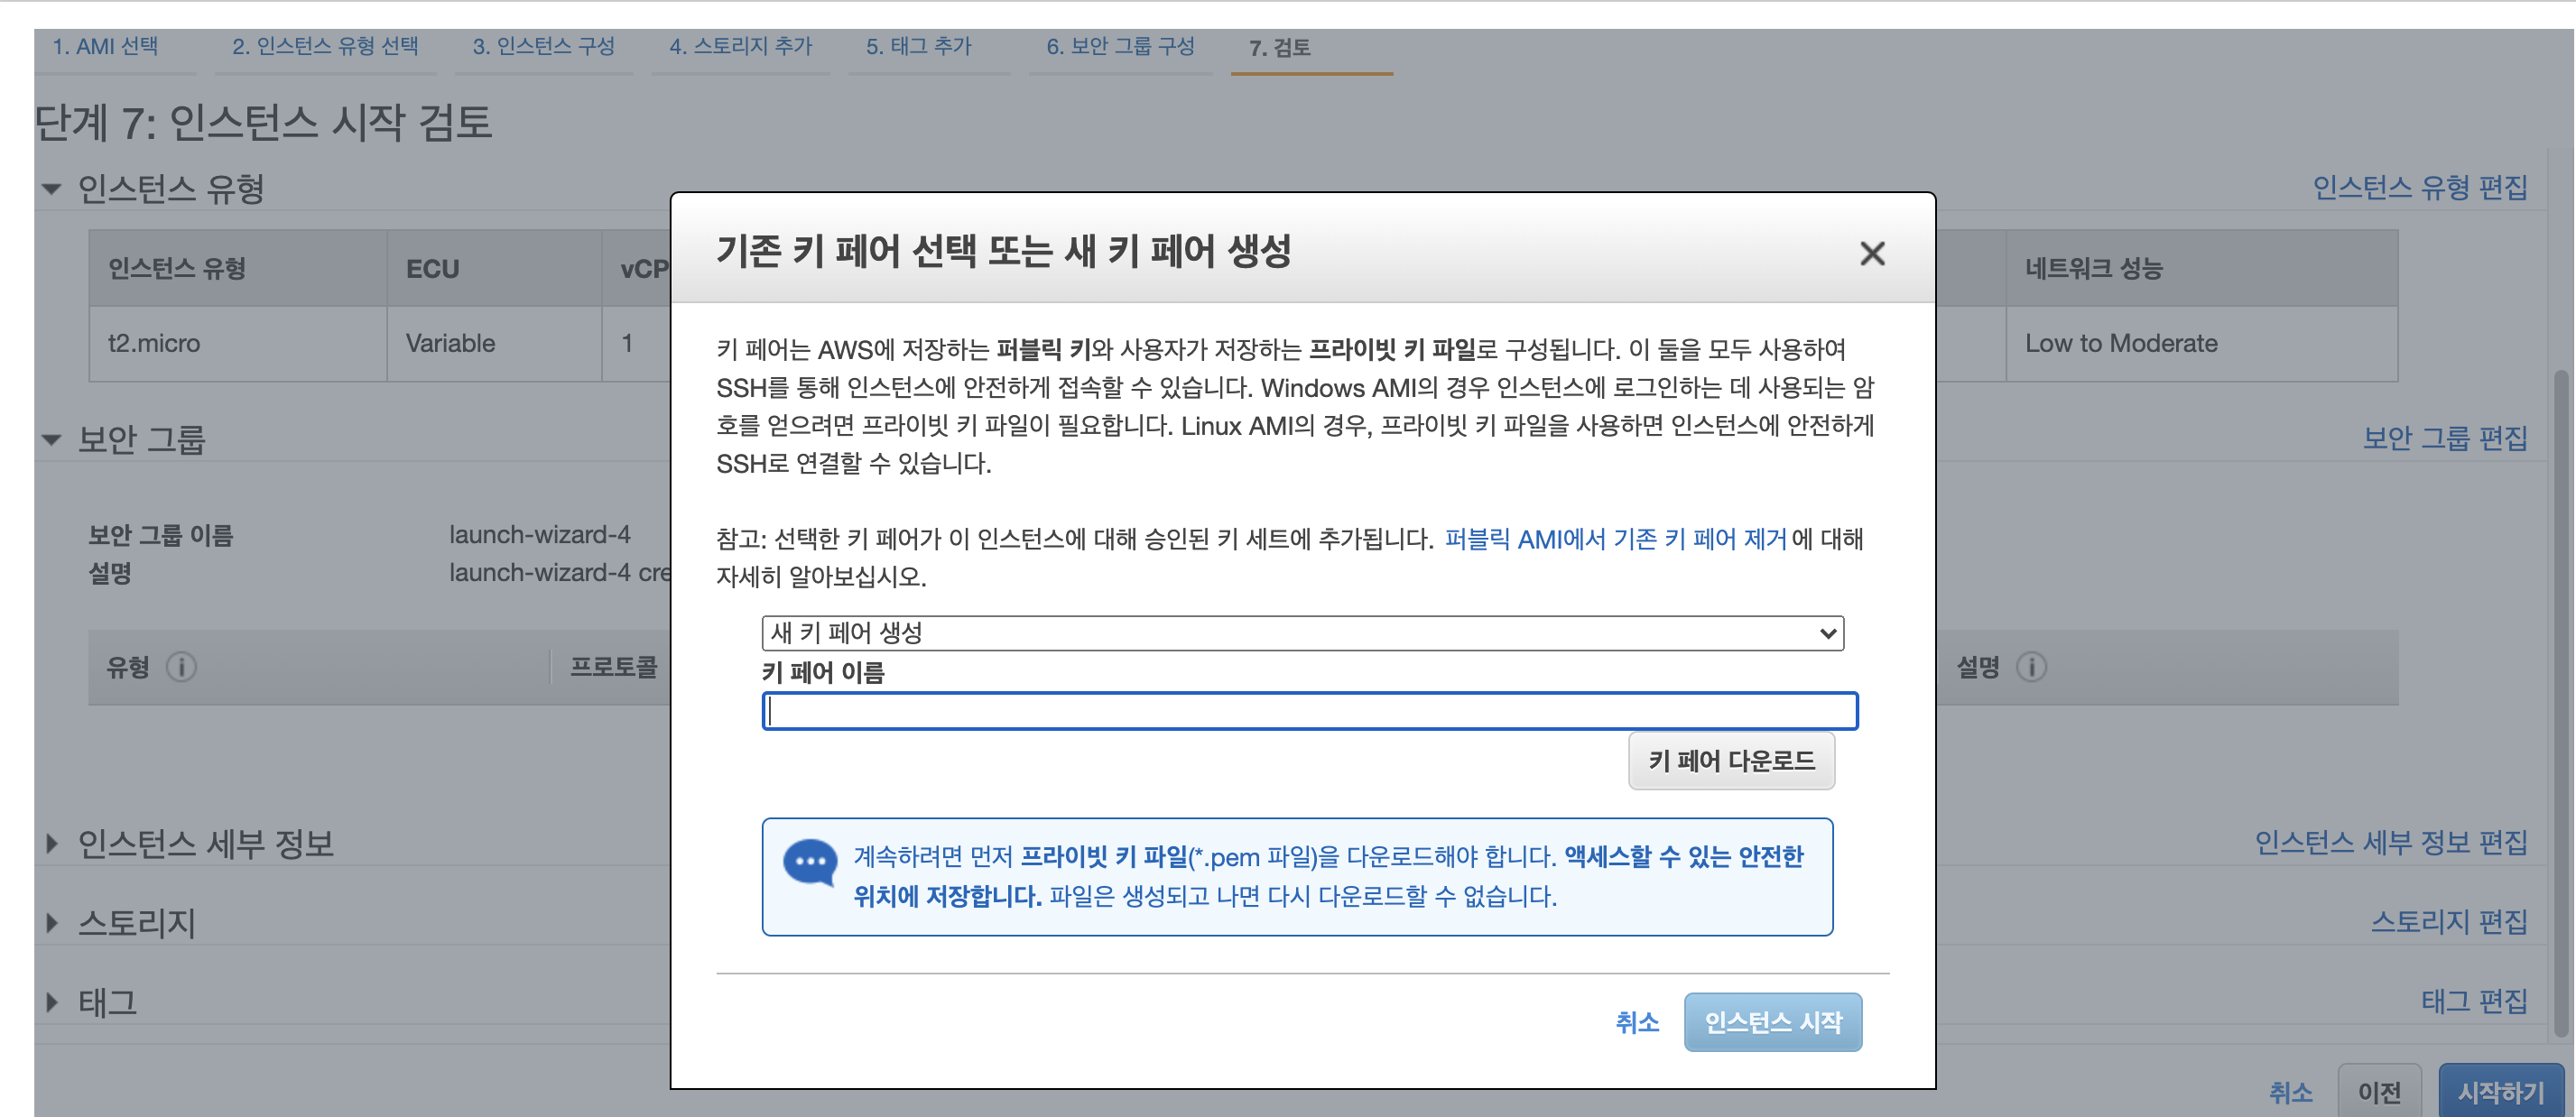Expand the 인스턴스 세부 정보 section

tap(52, 844)
